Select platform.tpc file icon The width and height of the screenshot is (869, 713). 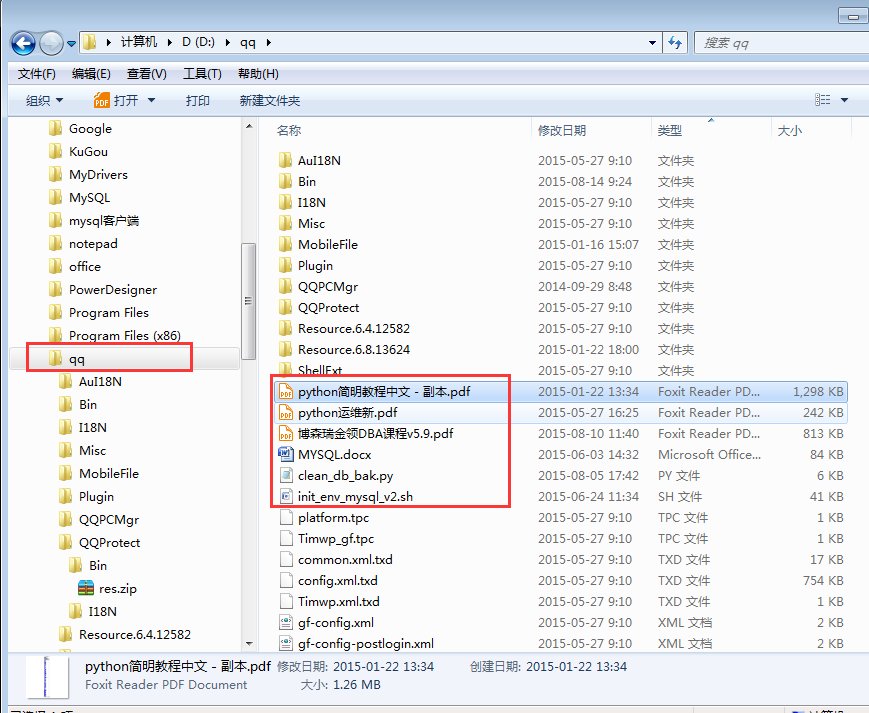(x=286, y=517)
